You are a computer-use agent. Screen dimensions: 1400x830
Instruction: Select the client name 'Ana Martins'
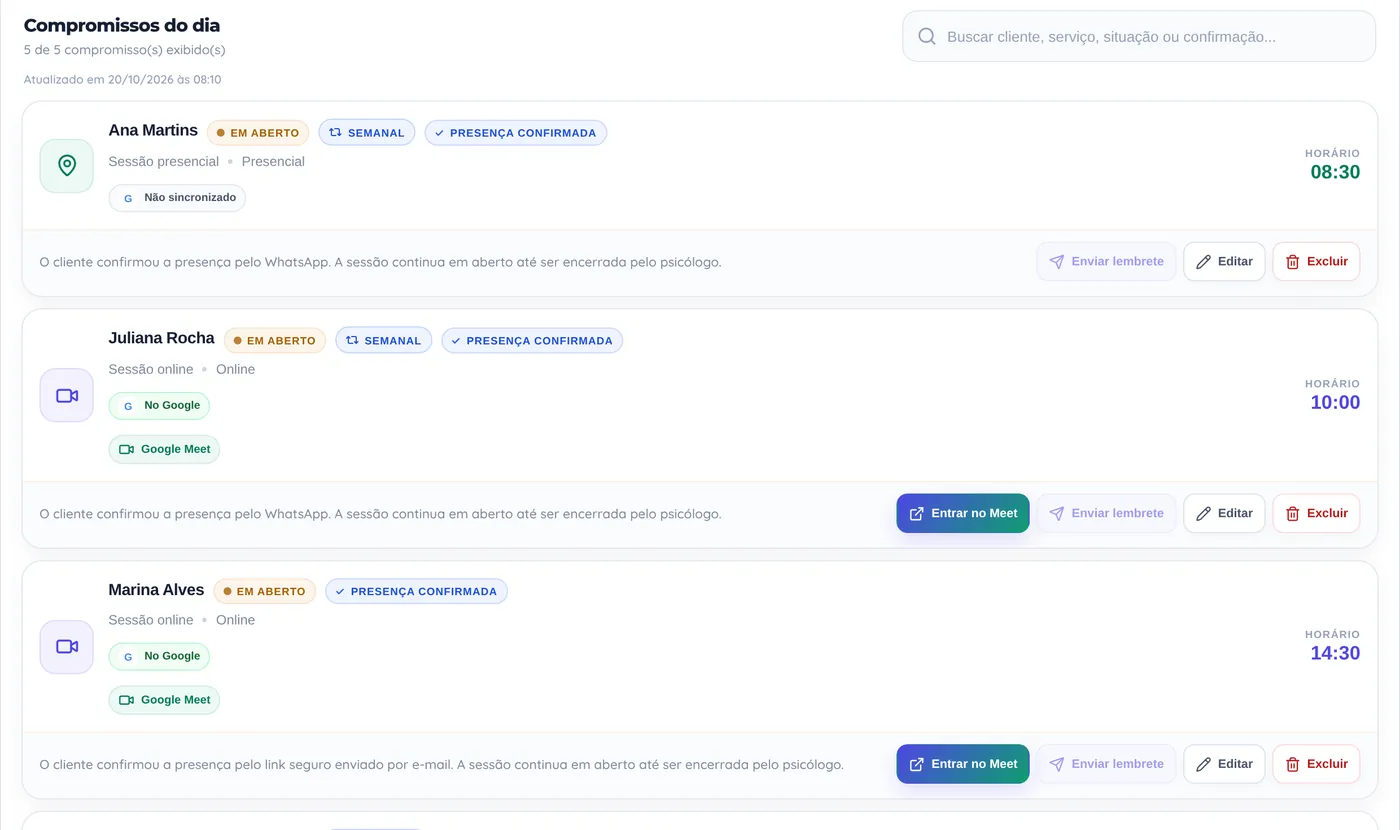click(x=153, y=130)
